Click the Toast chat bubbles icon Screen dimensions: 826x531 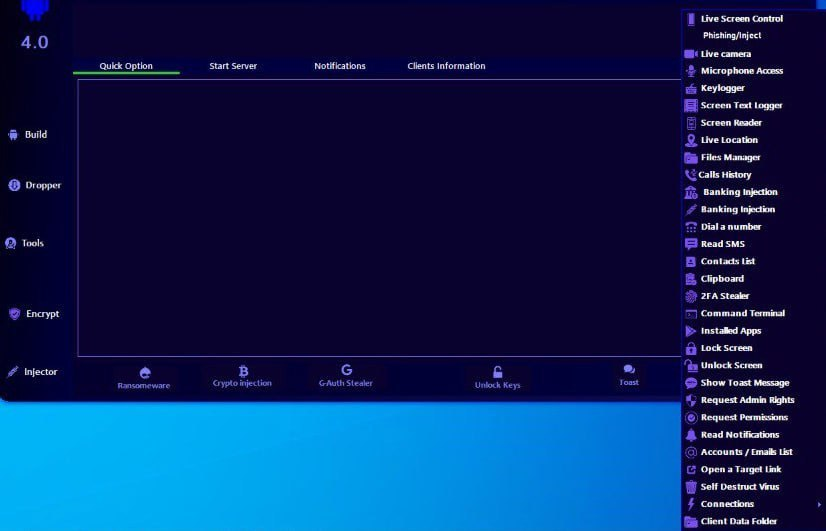(x=628, y=370)
